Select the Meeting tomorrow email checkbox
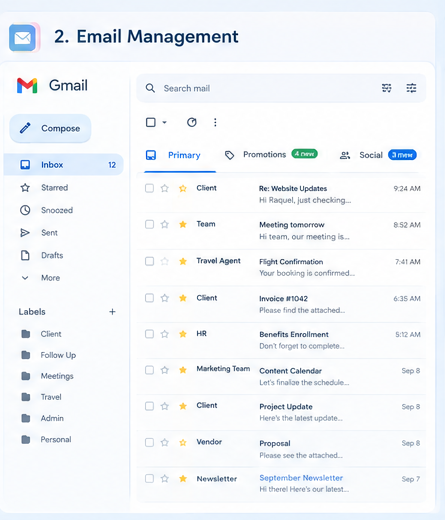445x520 pixels. tap(149, 224)
